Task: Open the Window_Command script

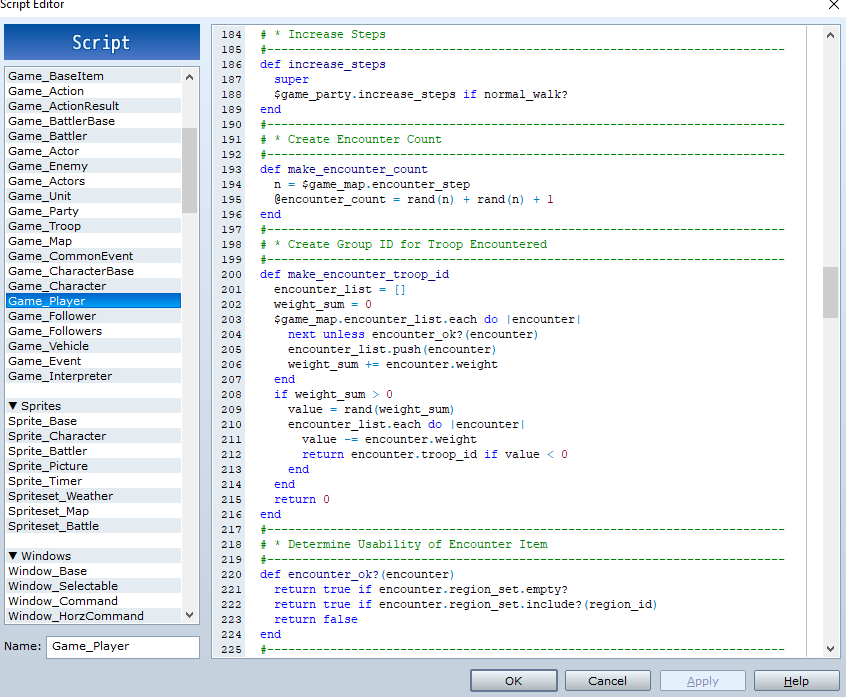Action: point(94,601)
